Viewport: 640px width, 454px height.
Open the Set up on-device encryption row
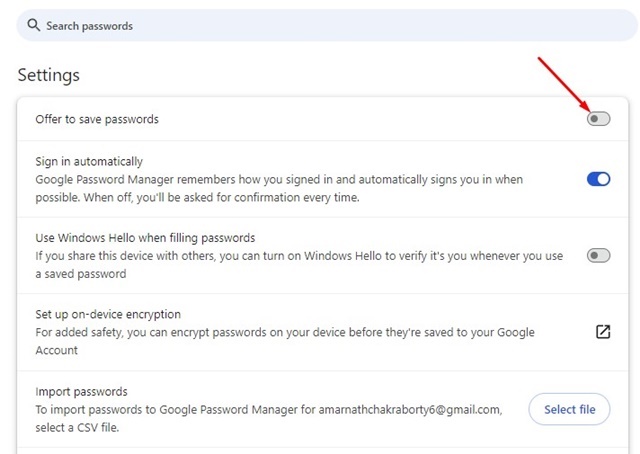[x=108, y=314]
